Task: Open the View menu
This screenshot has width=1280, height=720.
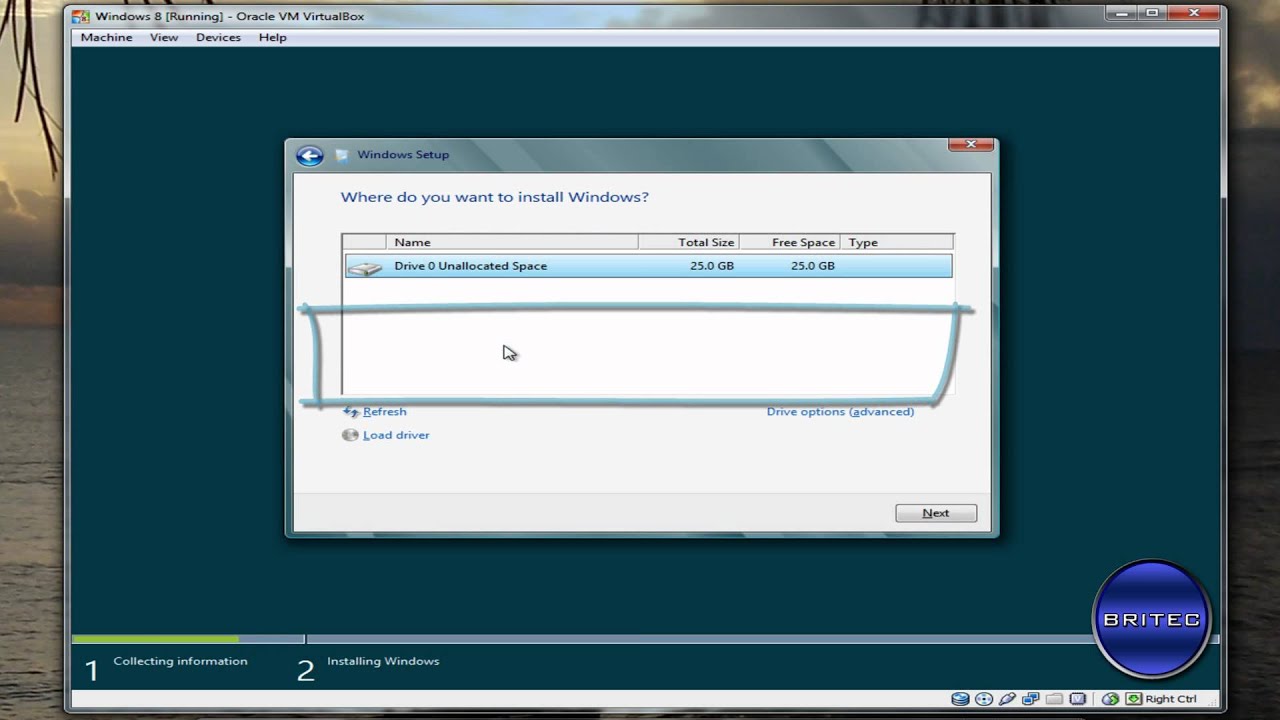Action: click(164, 37)
